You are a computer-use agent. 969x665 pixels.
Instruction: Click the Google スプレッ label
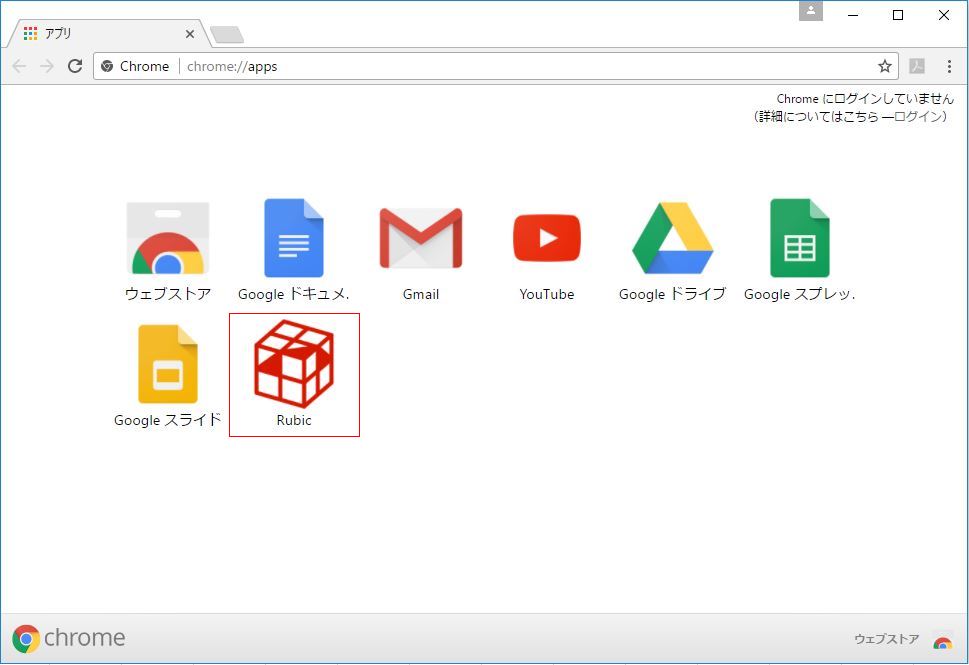(x=800, y=294)
